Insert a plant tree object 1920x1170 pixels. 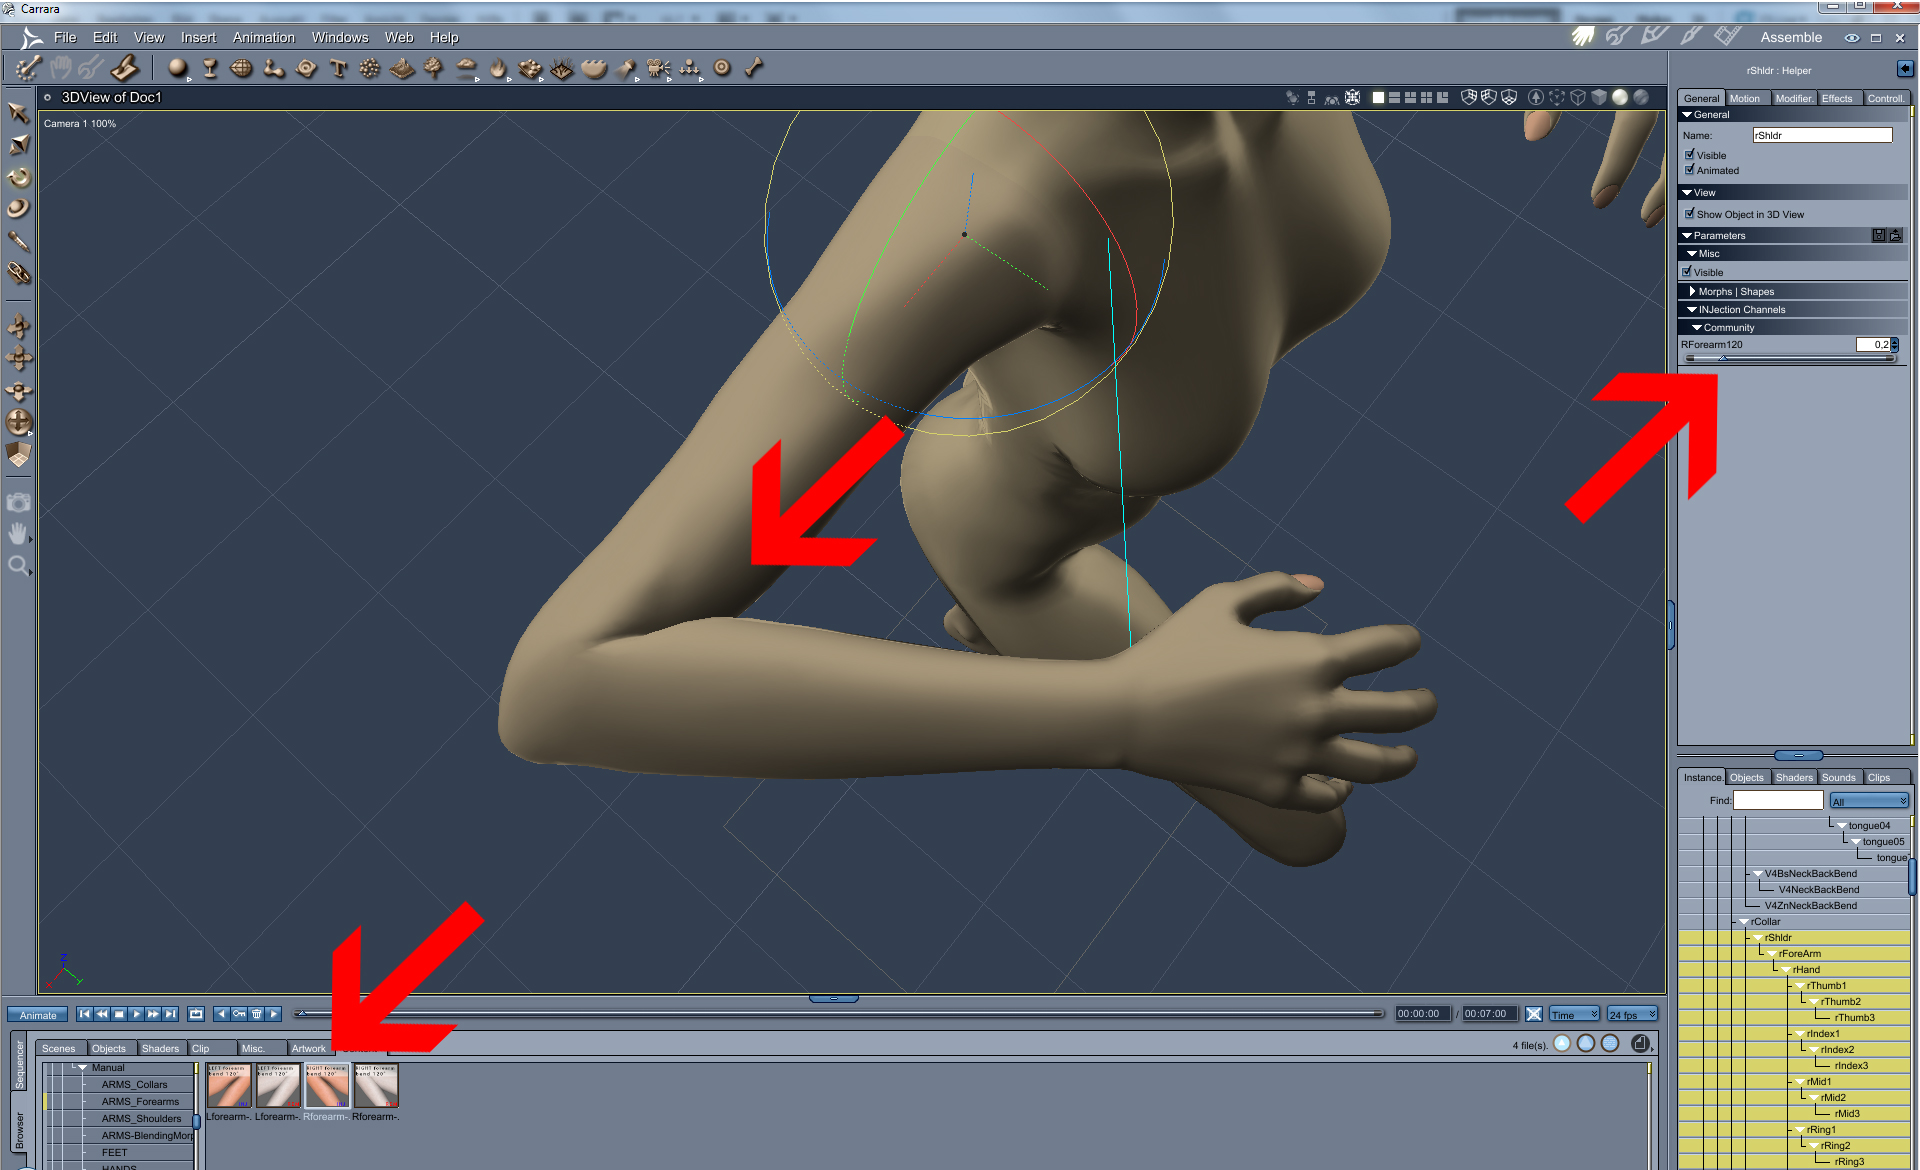(x=433, y=68)
